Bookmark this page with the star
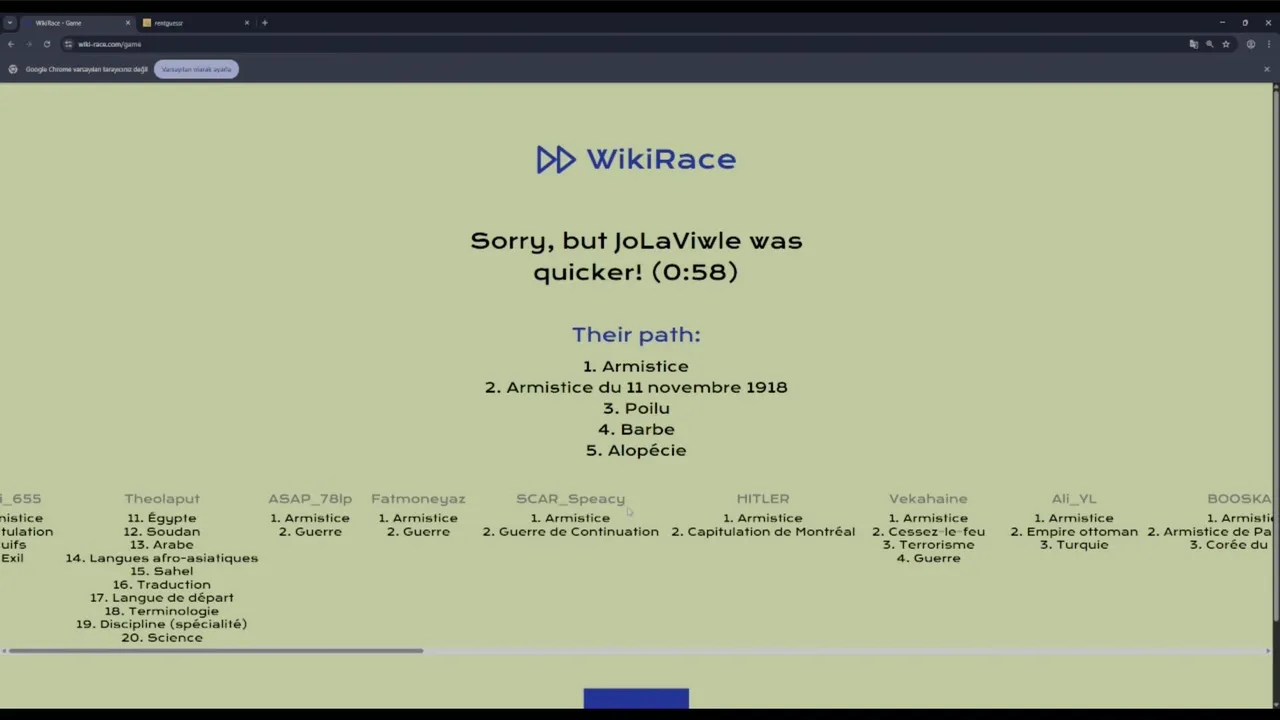1280x720 pixels. (1225, 44)
